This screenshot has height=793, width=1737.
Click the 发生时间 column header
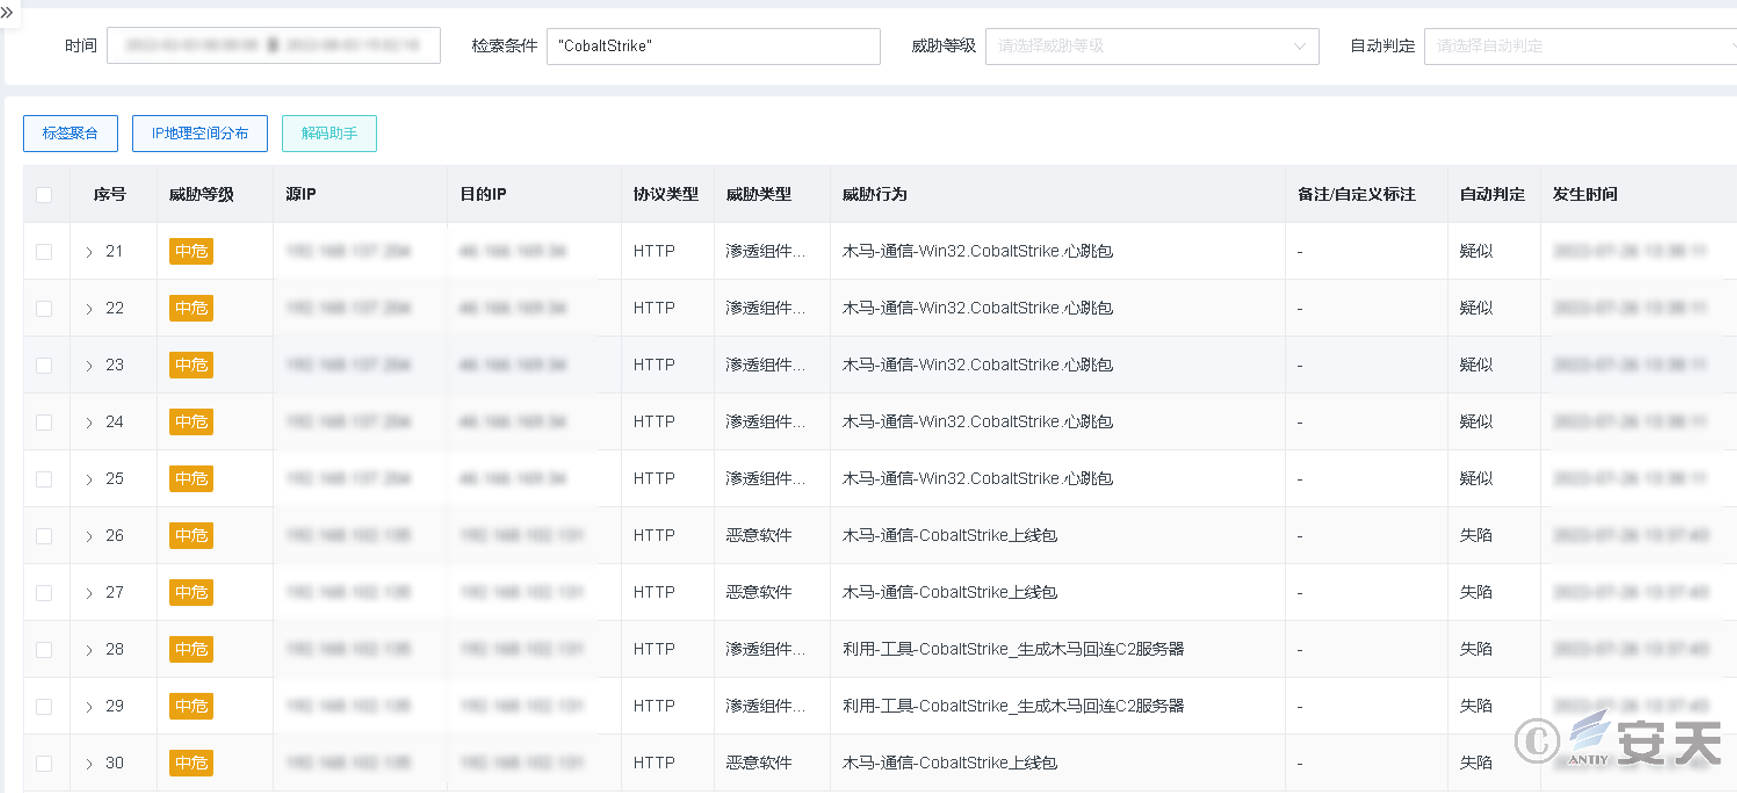pyautogui.click(x=1585, y=194)
